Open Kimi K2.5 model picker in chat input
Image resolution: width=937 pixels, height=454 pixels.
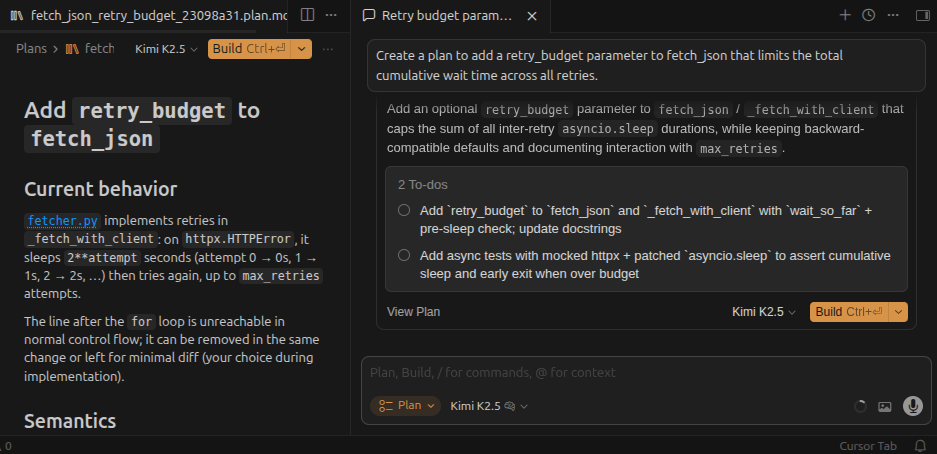coord(489,406)
